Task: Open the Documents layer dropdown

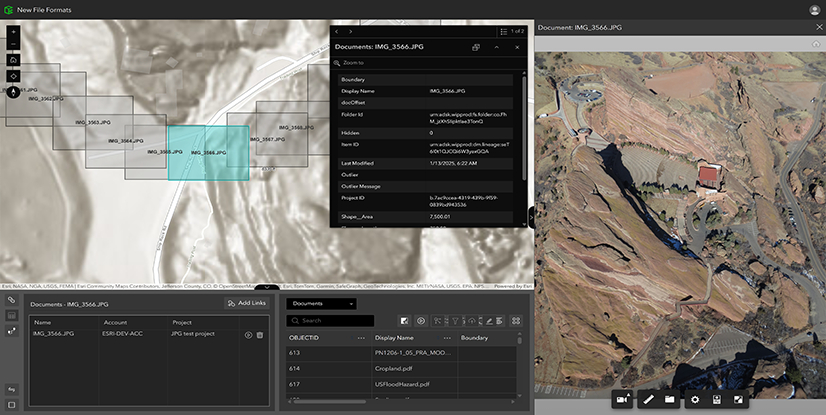Action: pos(321,303)
